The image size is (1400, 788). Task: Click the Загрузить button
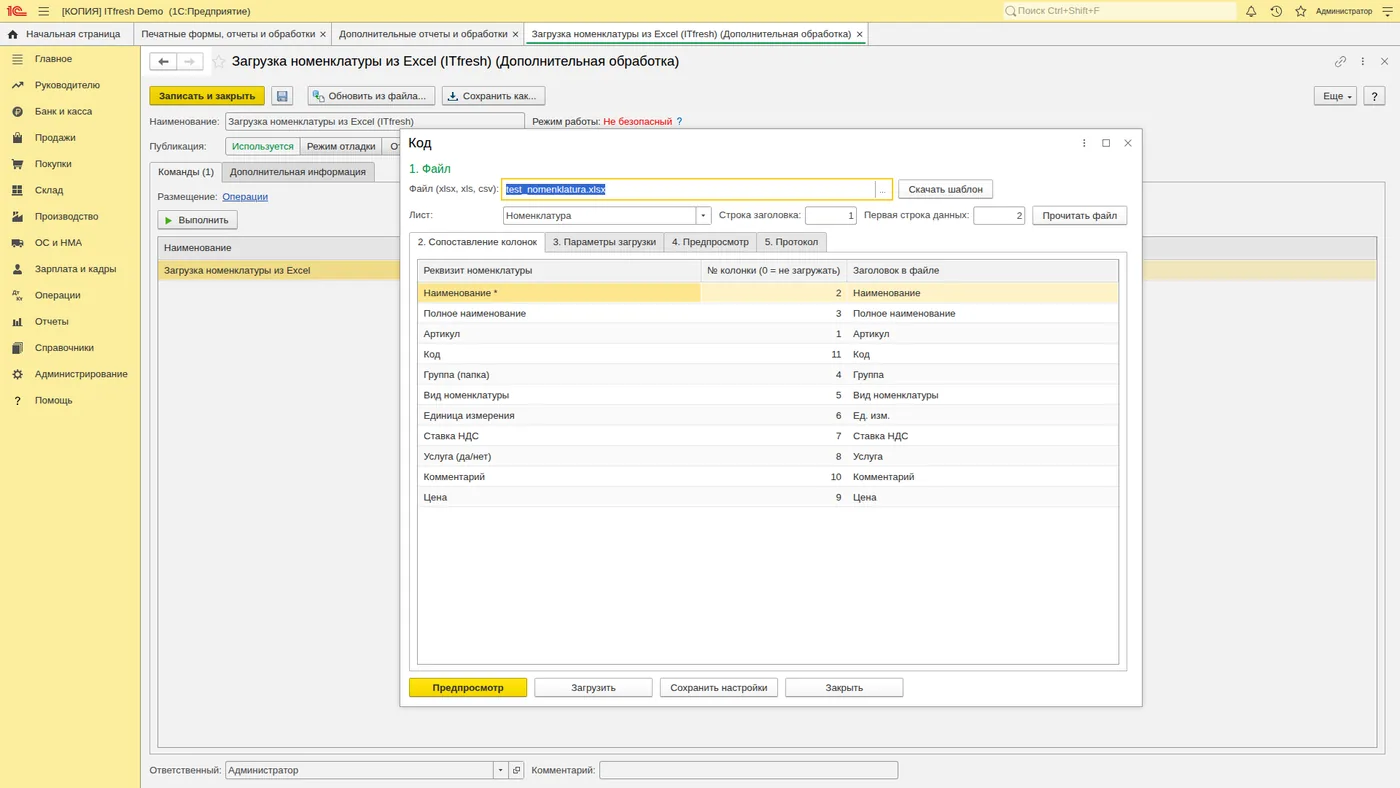[593, 688]
